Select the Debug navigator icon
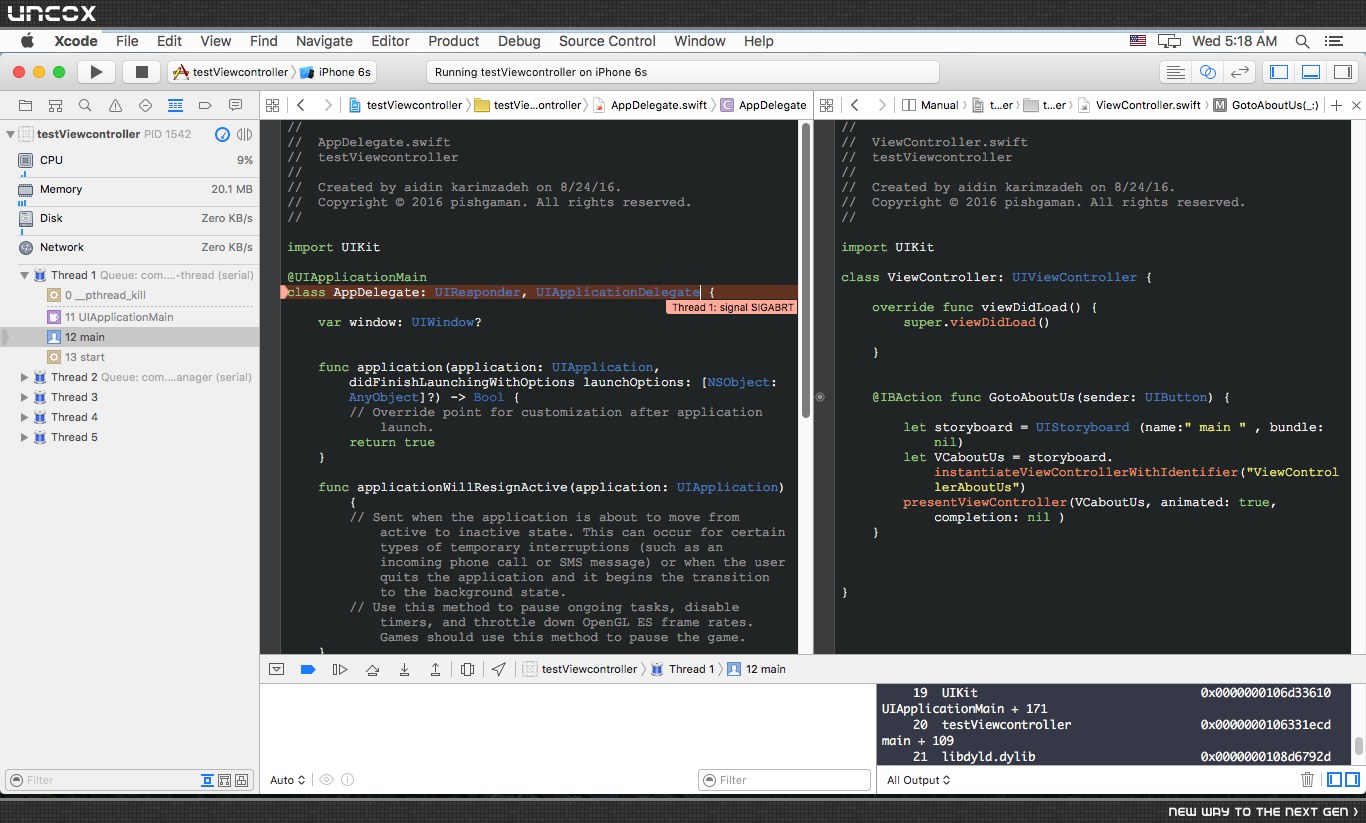Screen dimensions: 1366x823 click(x=175, y=105)
